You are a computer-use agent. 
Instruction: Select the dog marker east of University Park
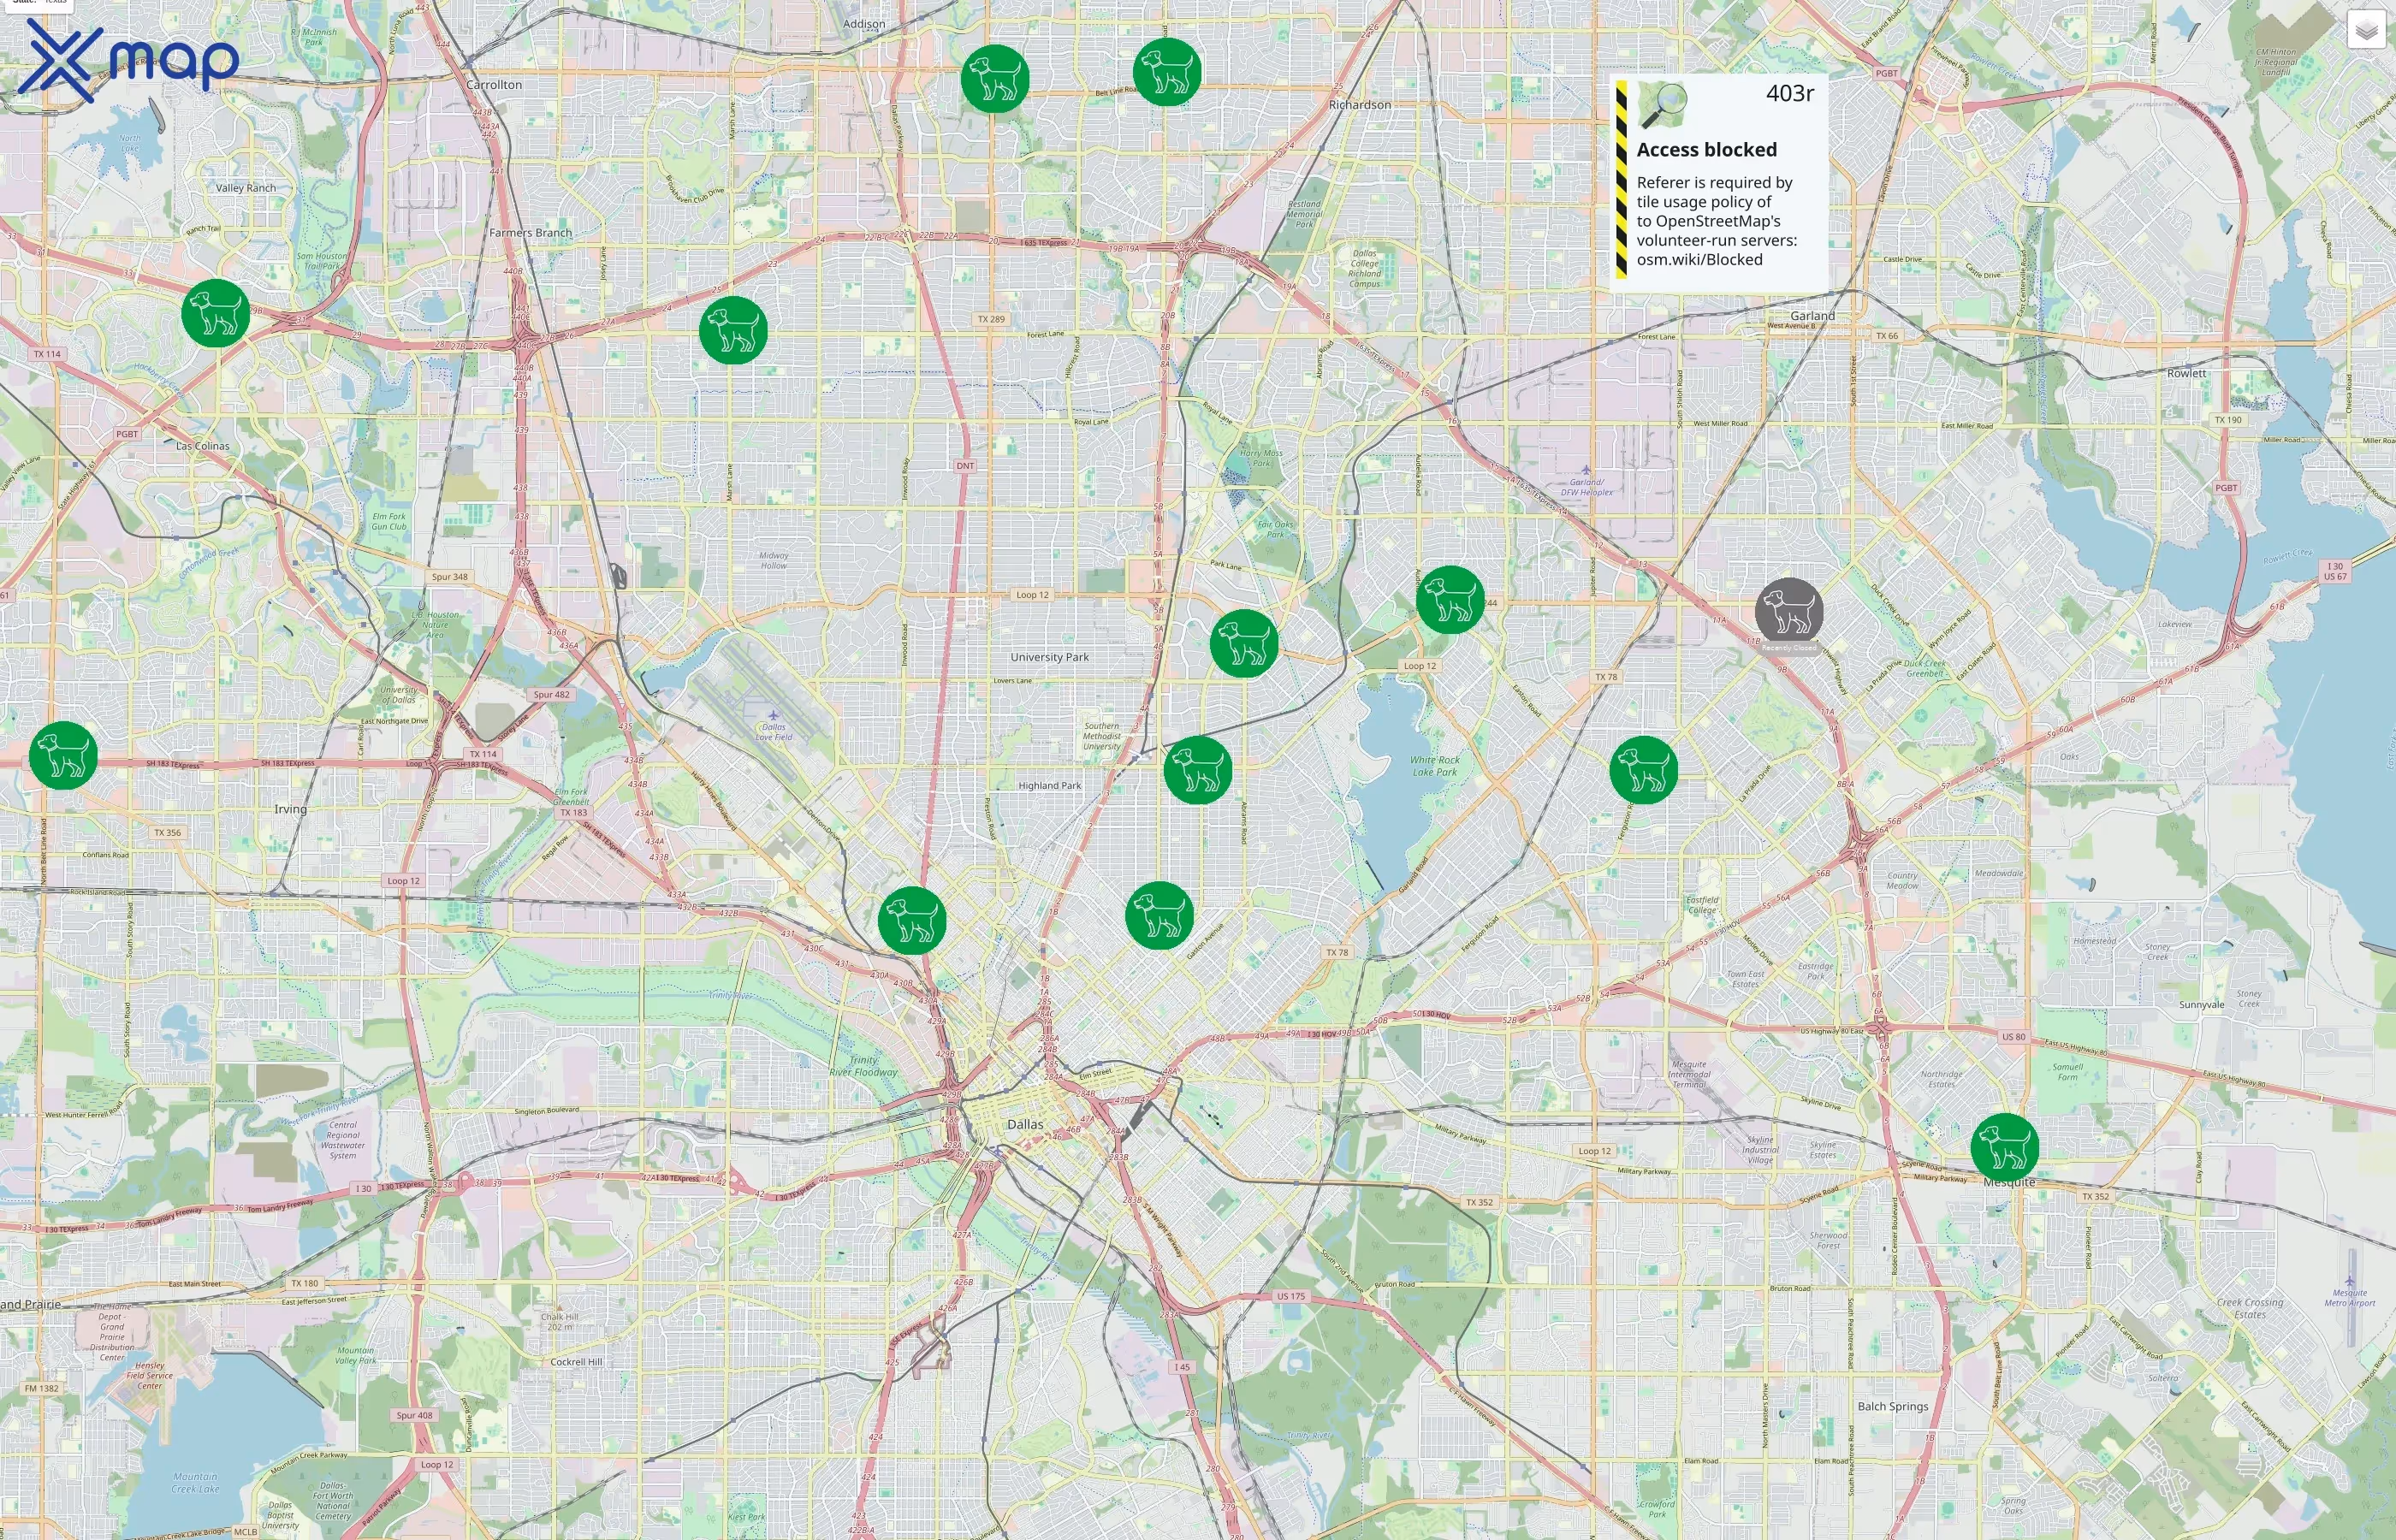[x=1244, y=643]
